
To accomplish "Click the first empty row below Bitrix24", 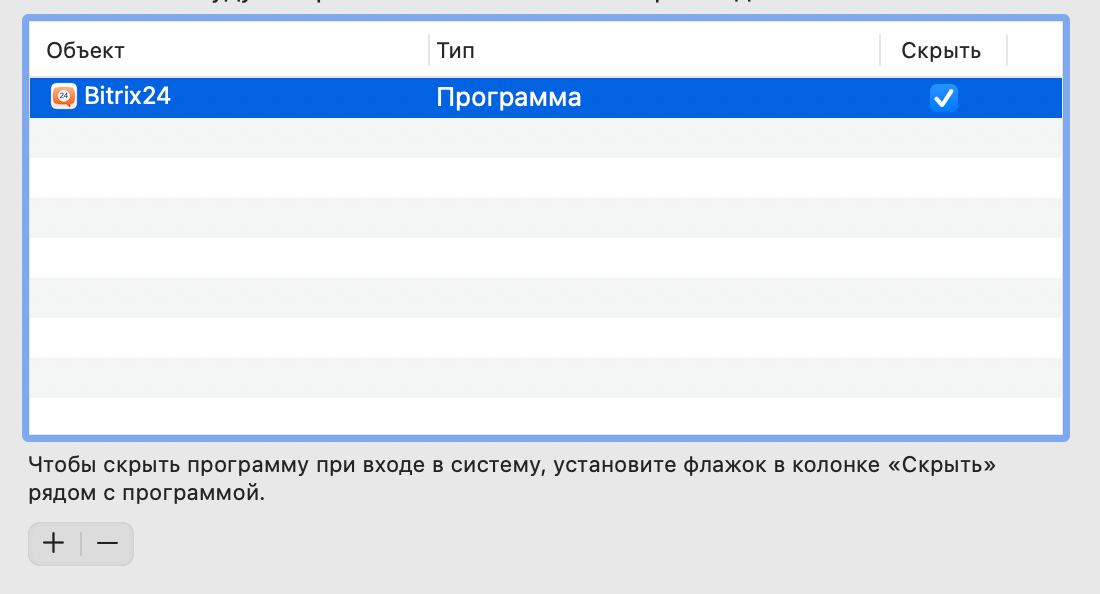I will point(545,138).
